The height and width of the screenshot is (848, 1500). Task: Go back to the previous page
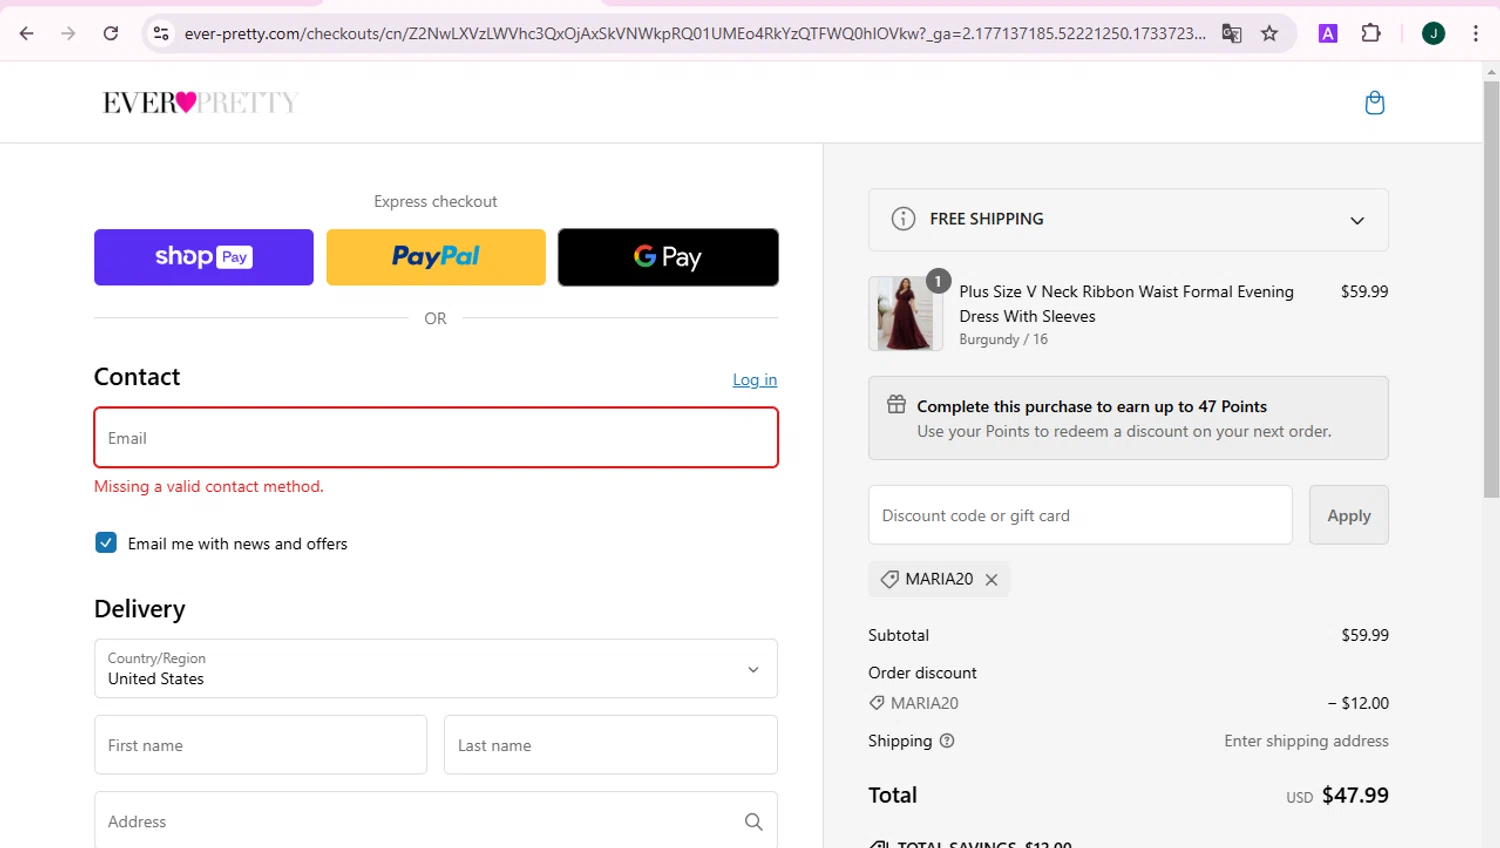(27, 33)
